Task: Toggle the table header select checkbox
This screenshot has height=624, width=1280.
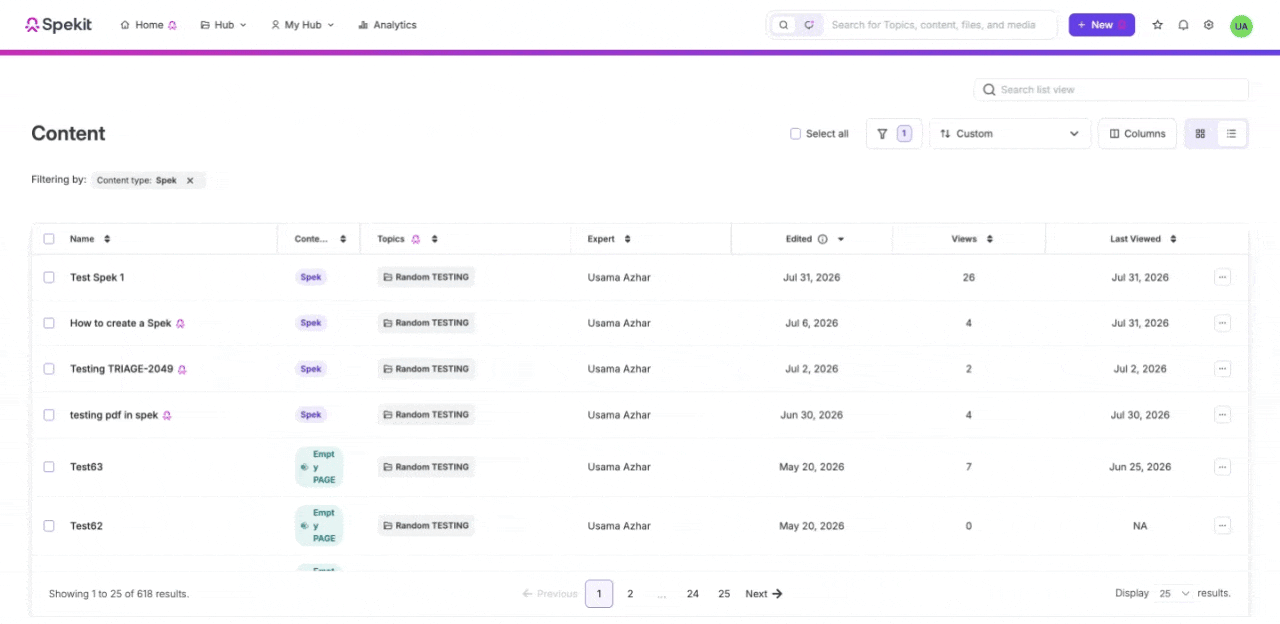Action: 49,239
